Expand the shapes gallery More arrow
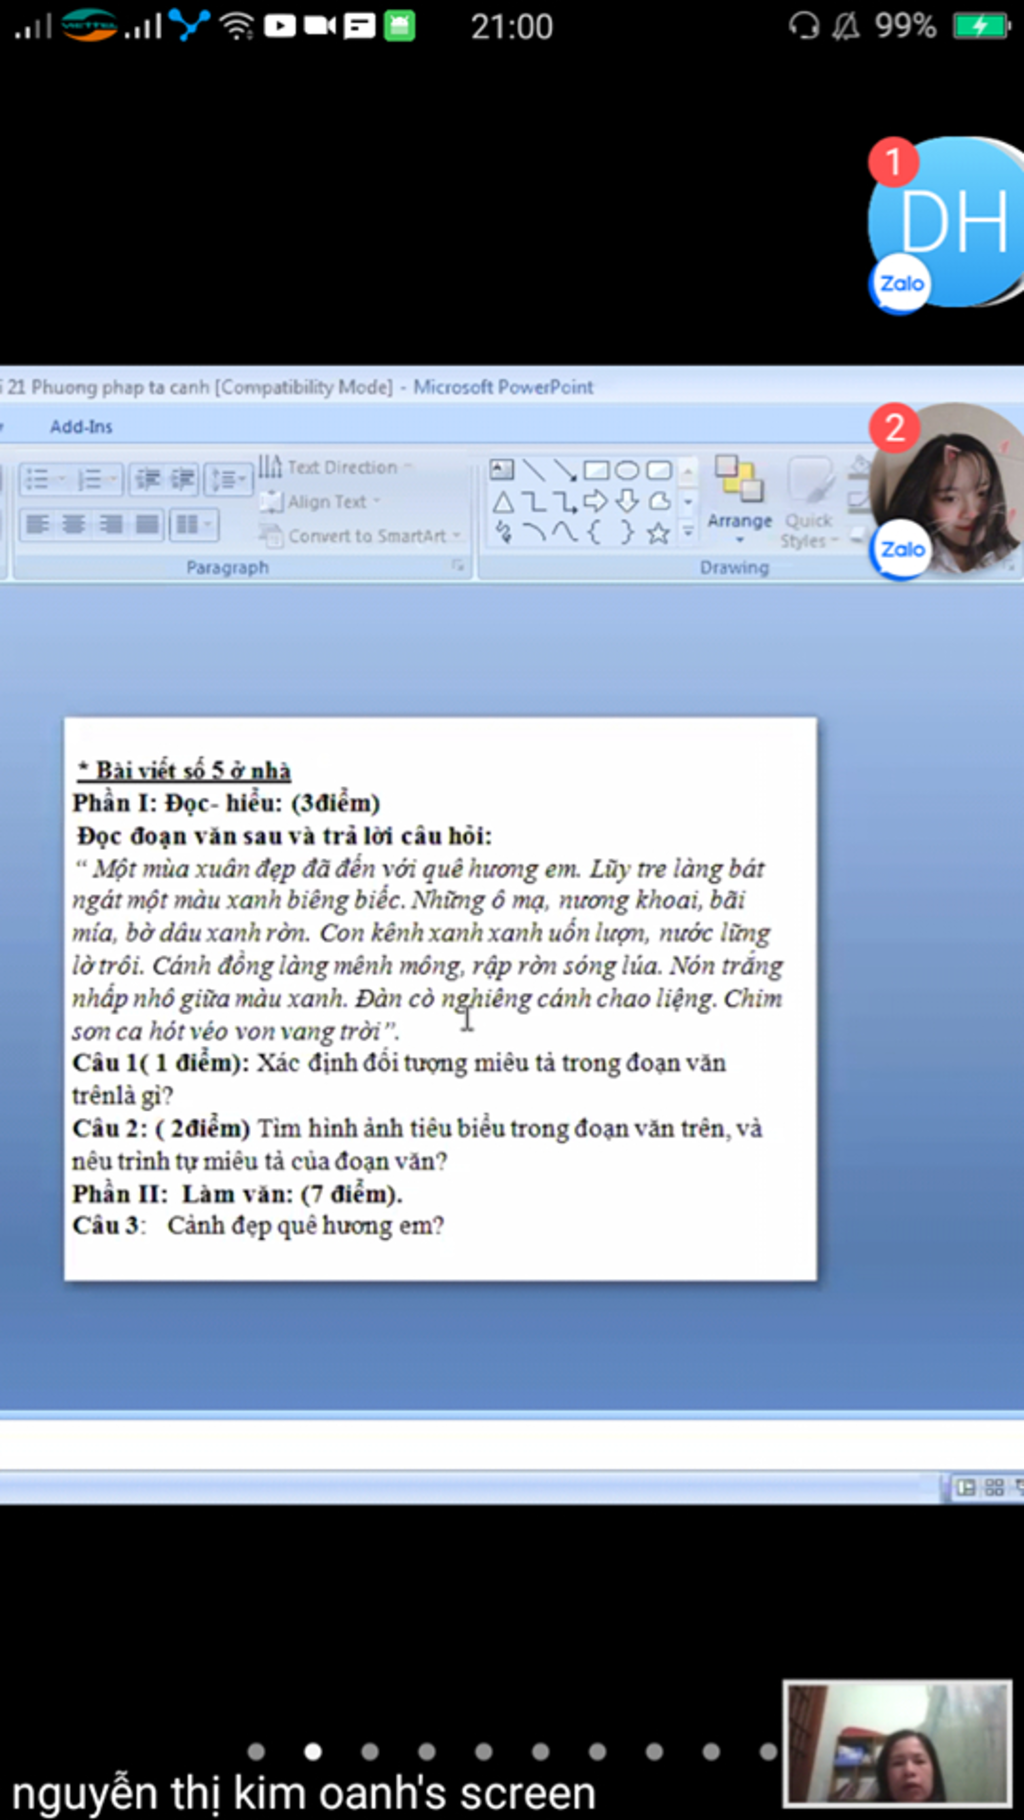This screenshot has width=1024, height=1820. click(688, 532)
